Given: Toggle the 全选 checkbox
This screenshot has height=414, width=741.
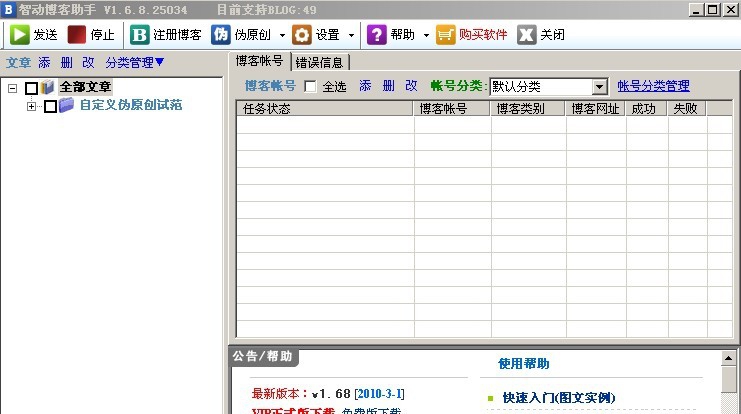Looking at the screenshot, I should [310, 86].
